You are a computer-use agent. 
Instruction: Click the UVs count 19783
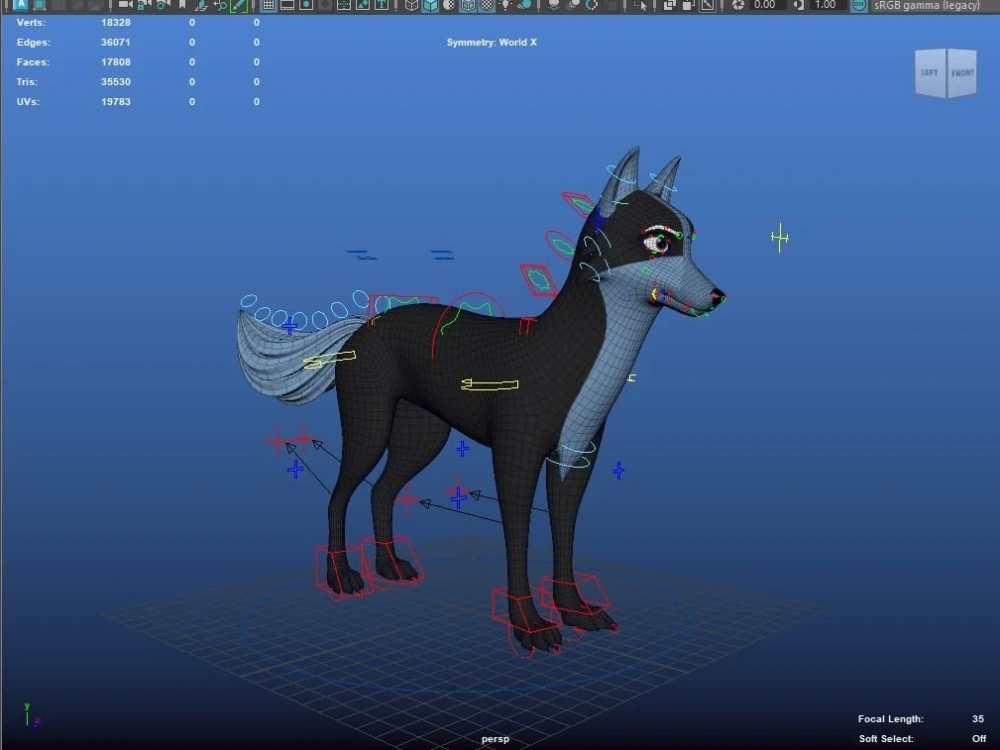tap(115, 101)
